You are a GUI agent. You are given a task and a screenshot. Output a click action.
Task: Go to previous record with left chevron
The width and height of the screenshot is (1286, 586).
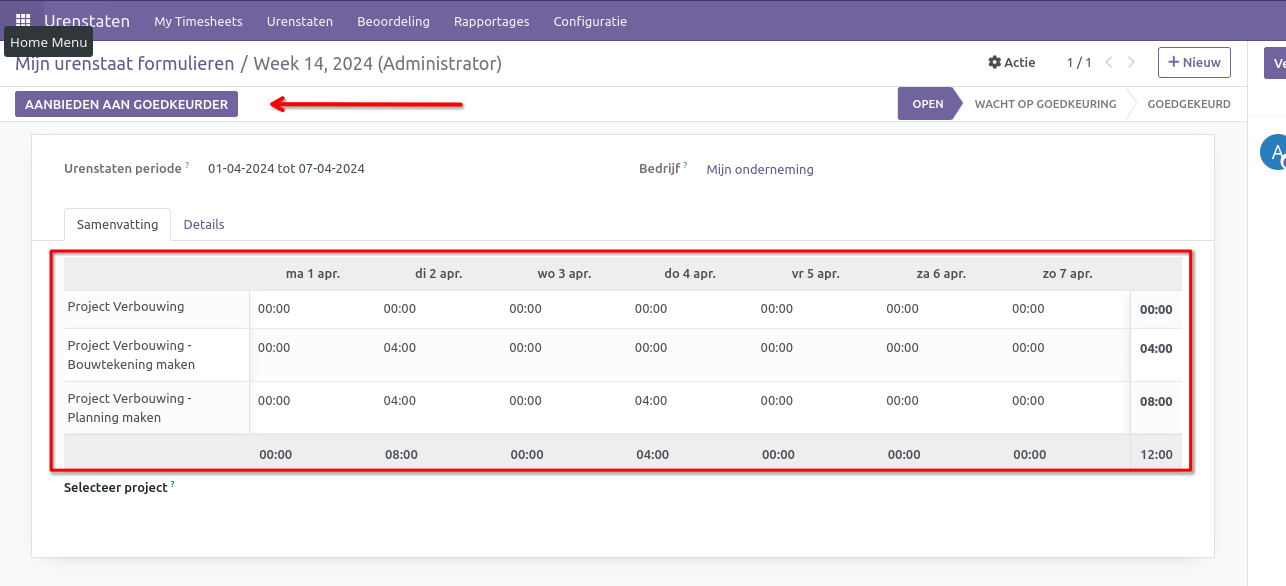pyautogui.click(x=1109, y=62)
